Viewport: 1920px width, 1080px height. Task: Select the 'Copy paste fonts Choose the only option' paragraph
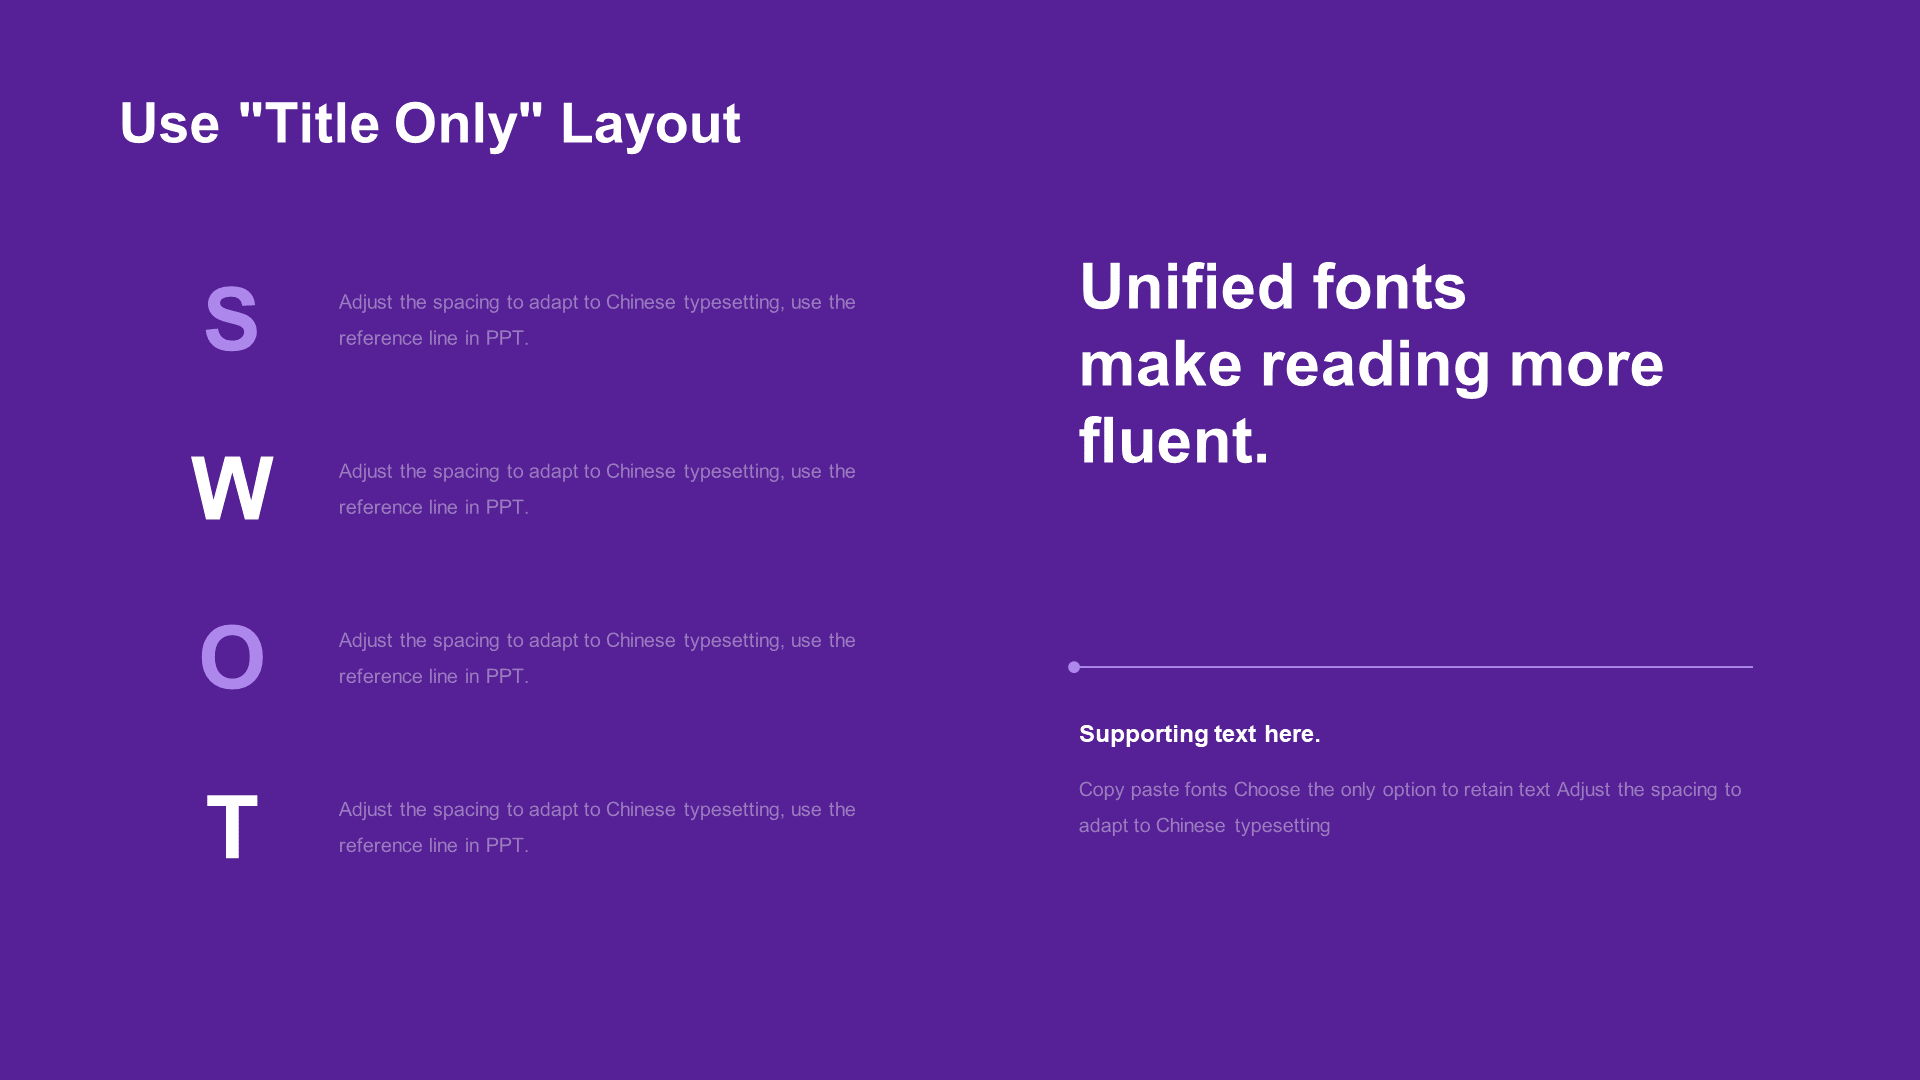[x=1410, y=807]
